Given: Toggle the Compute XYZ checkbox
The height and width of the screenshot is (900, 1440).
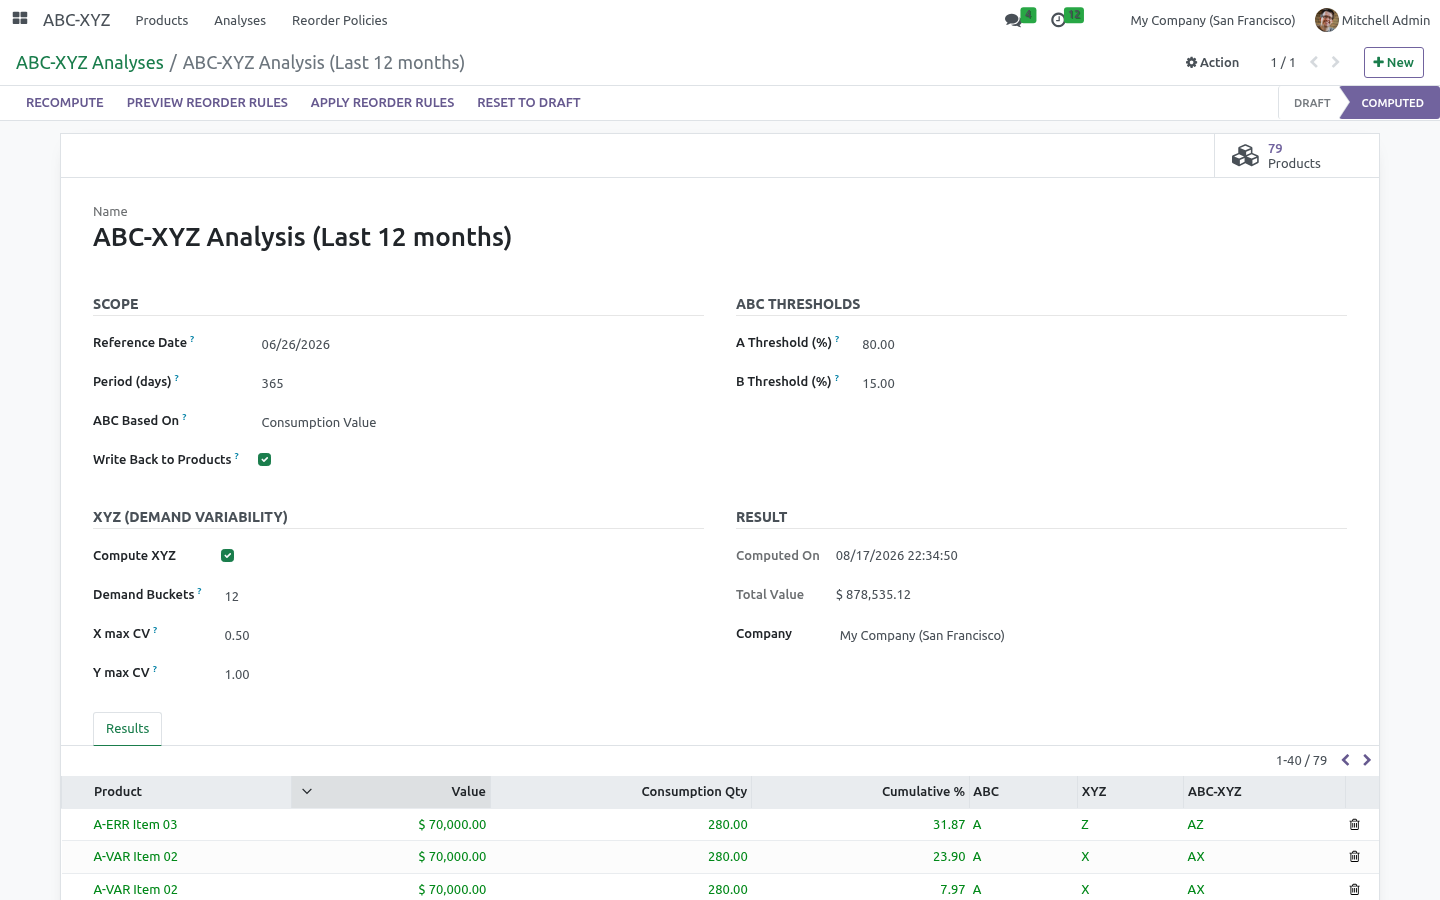Looking at the screenshot, I should (228, 556).
